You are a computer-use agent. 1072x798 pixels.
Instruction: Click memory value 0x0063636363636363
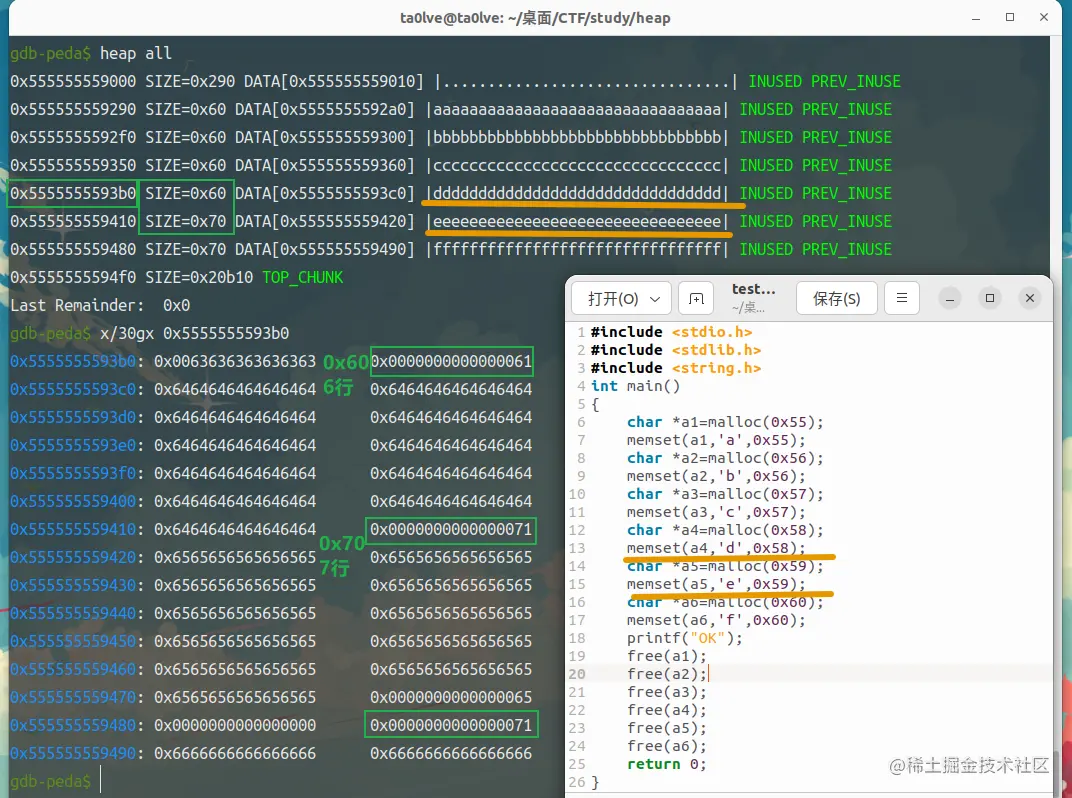(235, 361)
